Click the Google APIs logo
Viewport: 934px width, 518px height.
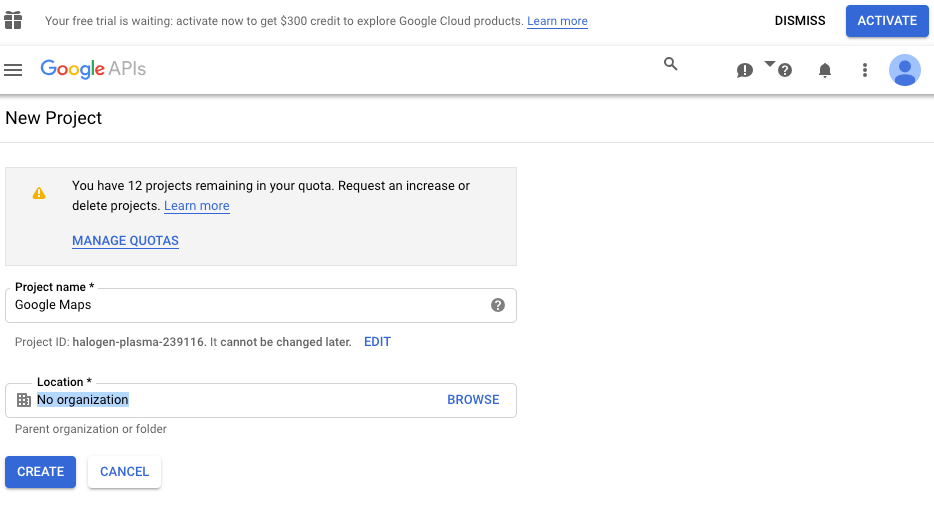(93, 69)
